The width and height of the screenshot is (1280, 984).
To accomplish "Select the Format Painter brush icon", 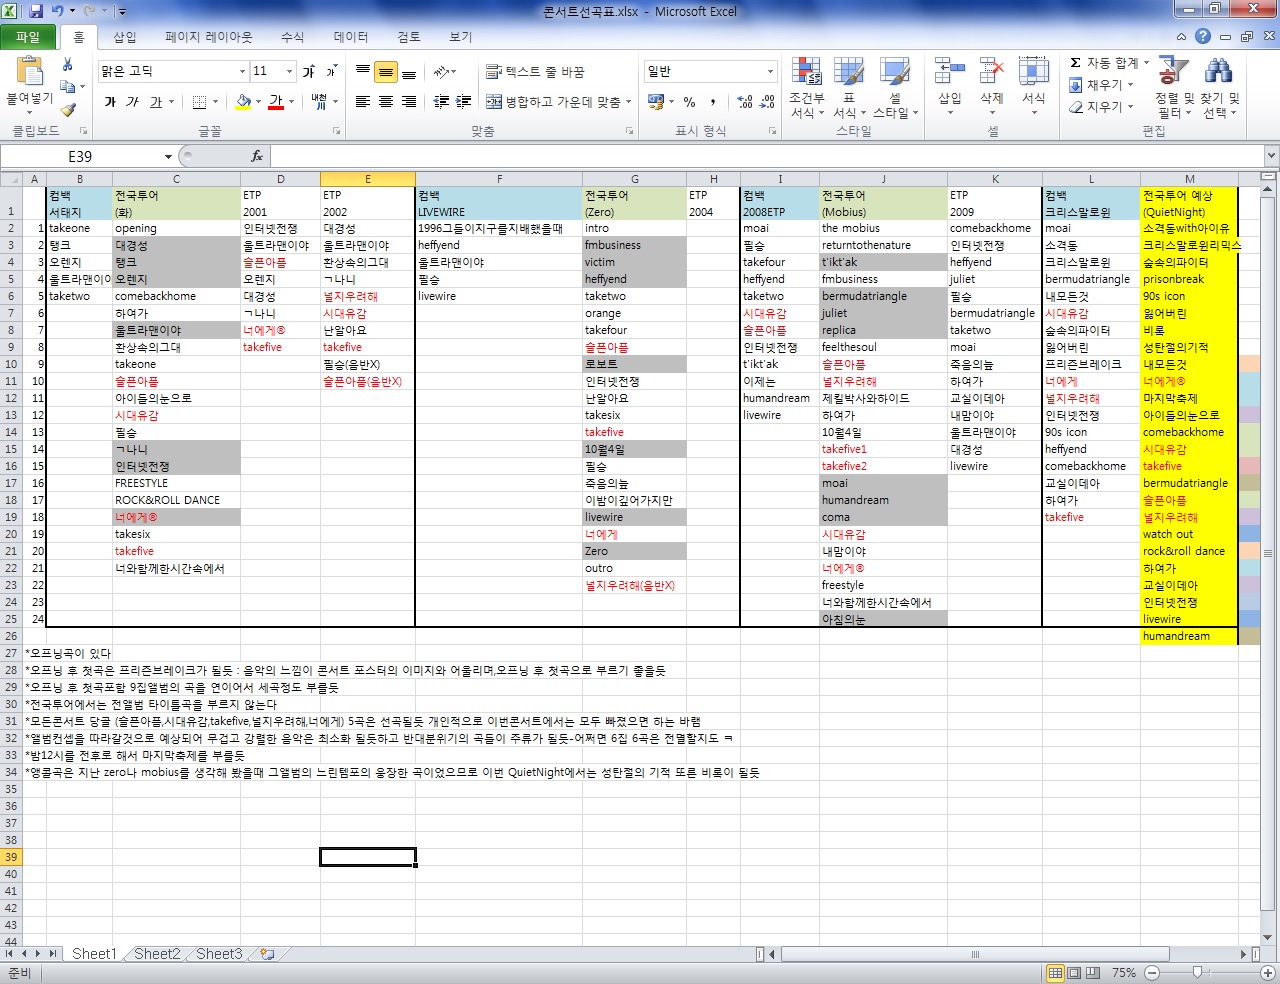I will (68, 109).
